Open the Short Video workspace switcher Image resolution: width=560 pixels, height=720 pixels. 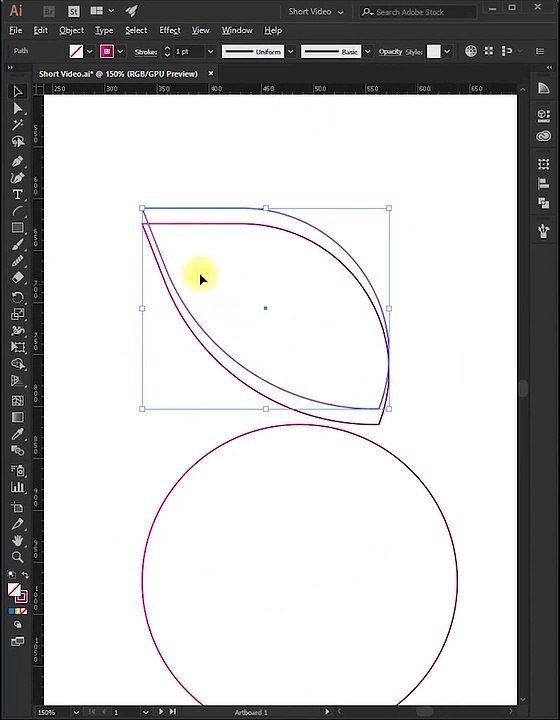[316, 11]
